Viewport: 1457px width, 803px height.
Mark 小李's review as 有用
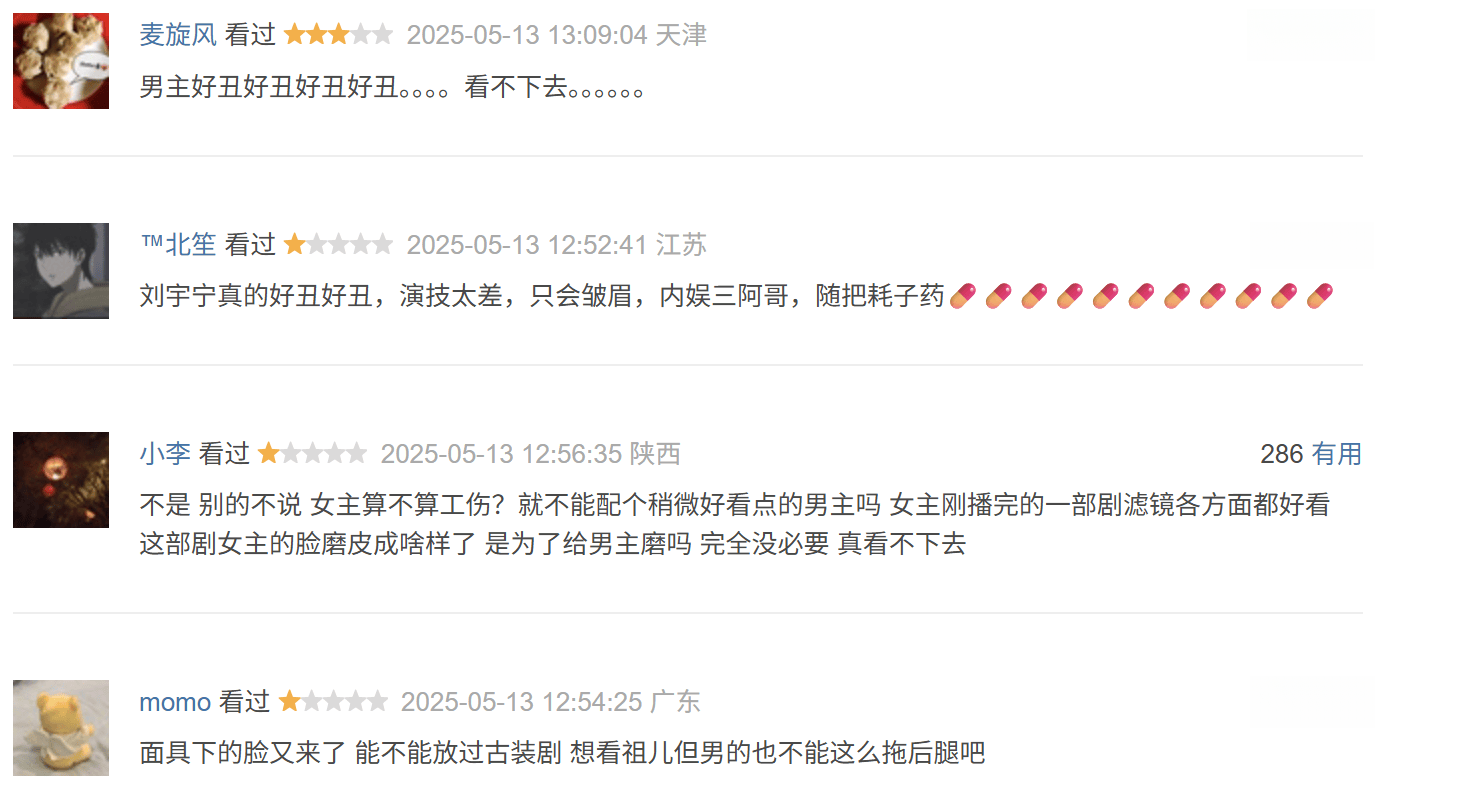[x=1337, y=454]
